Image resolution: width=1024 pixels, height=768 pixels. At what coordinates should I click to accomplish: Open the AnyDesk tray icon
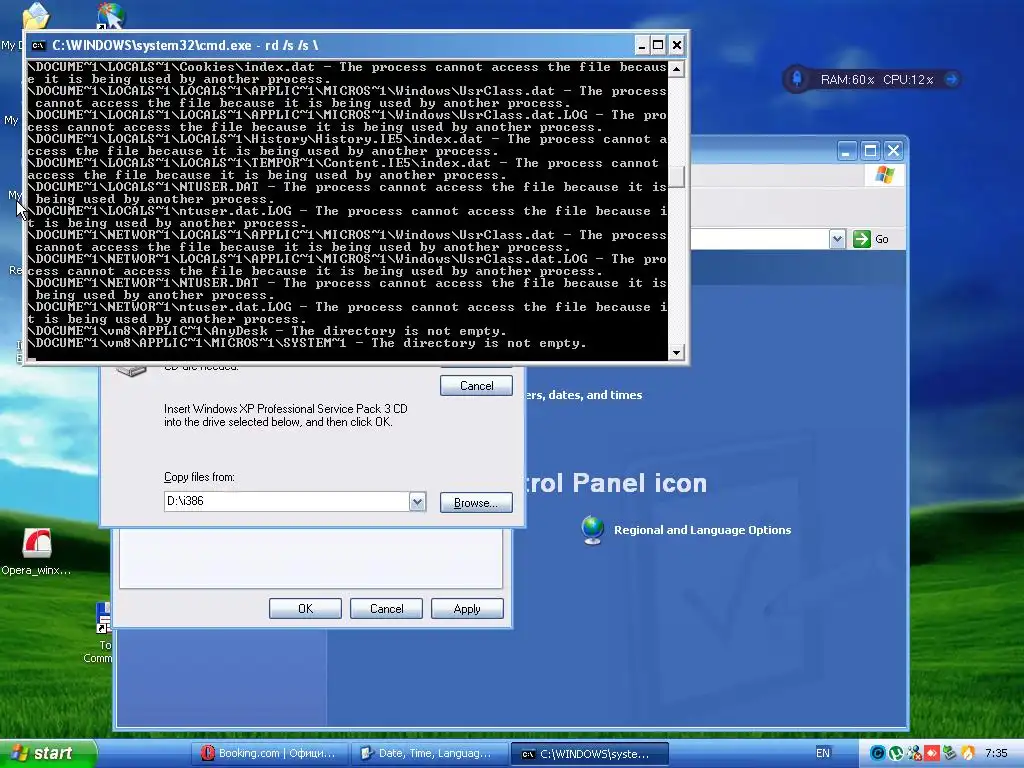[932, 753]
